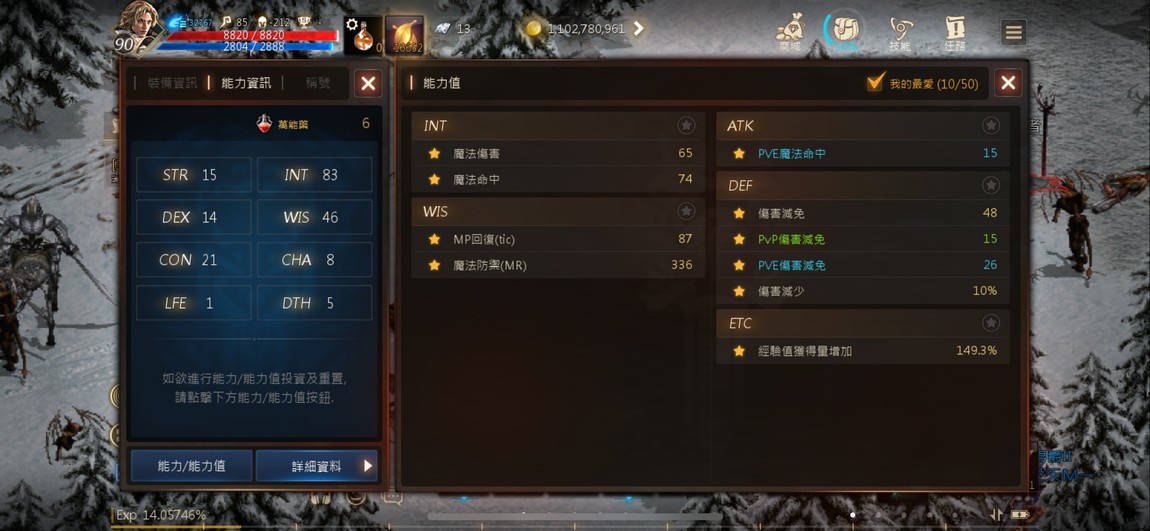Switch to the 稱號 title tab
This screenshot has width=1150, height=531.
318,83
